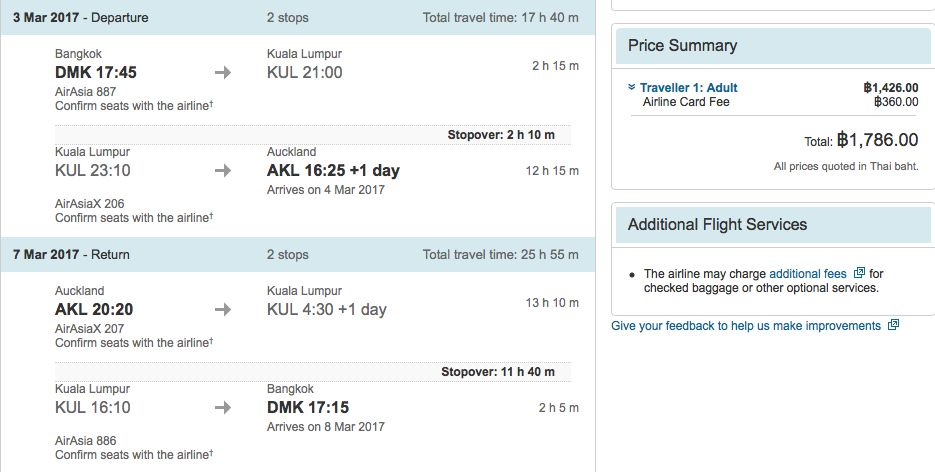
Task: Click the Stopover 11 h 40 m bar
Action: click(313, 372)
